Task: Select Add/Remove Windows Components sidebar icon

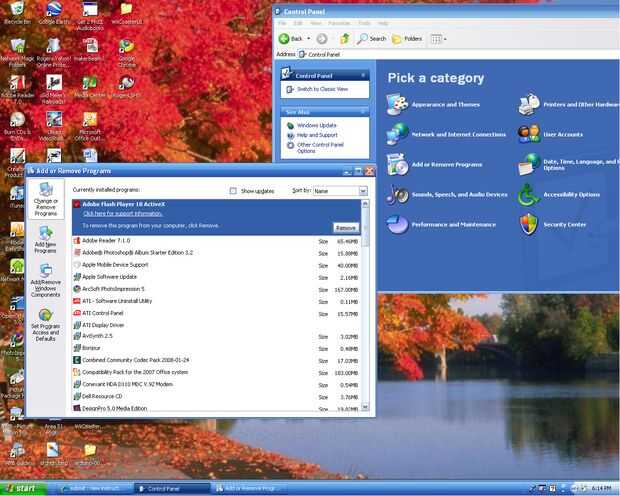Action: 45,280
